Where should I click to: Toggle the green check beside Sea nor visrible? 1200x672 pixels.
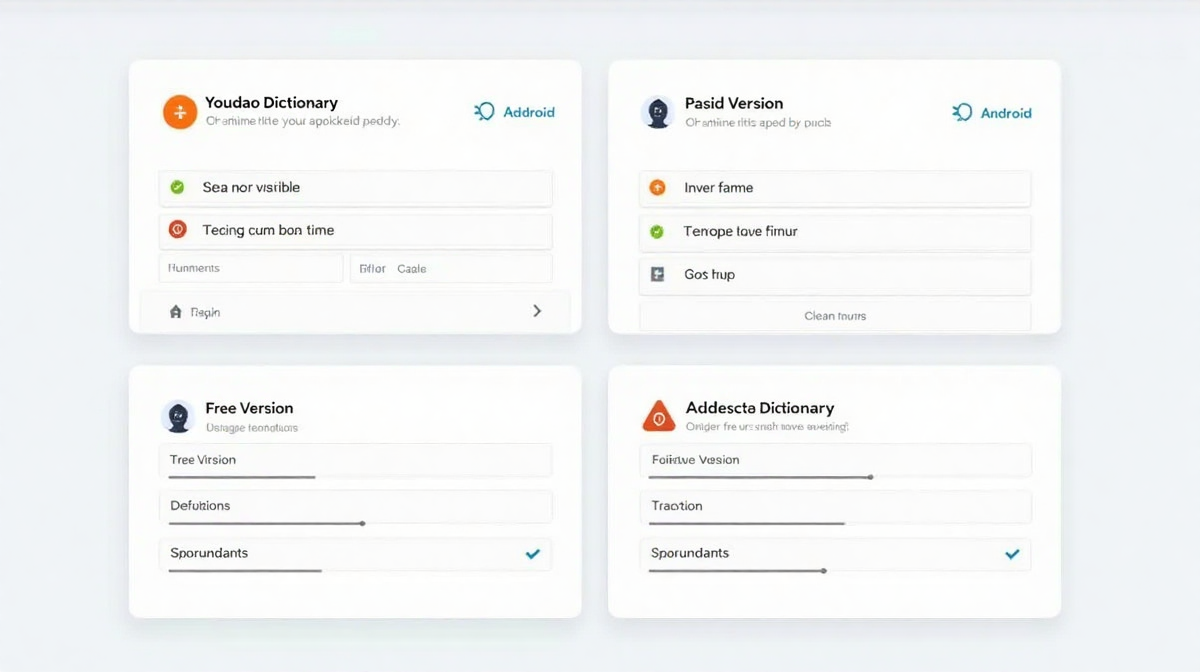pyautogui.click(x=177, y=187)
